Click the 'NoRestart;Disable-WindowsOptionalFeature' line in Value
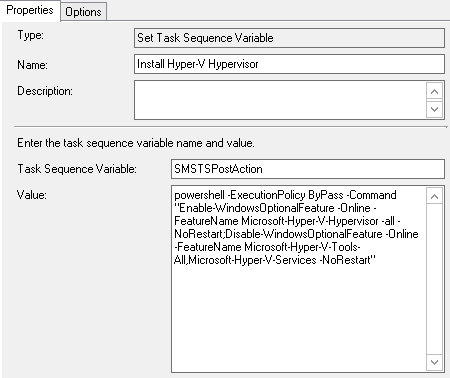The width and height of the screenshot is (450, 378). (x=296, y=234)
